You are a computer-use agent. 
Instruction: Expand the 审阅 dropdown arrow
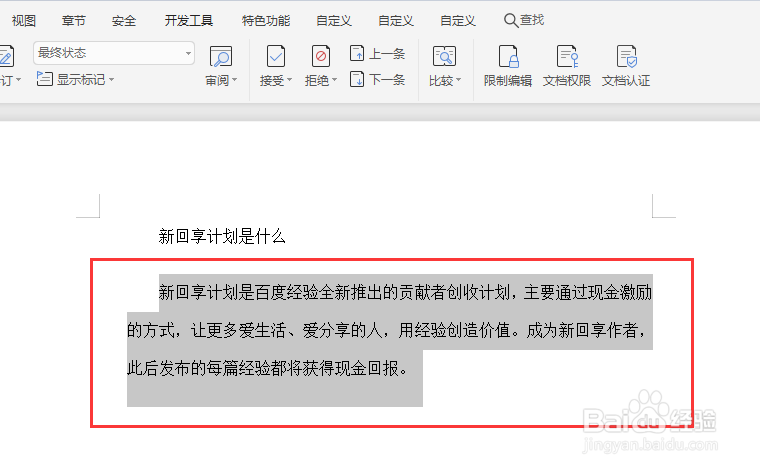click(x=235, y=80)
